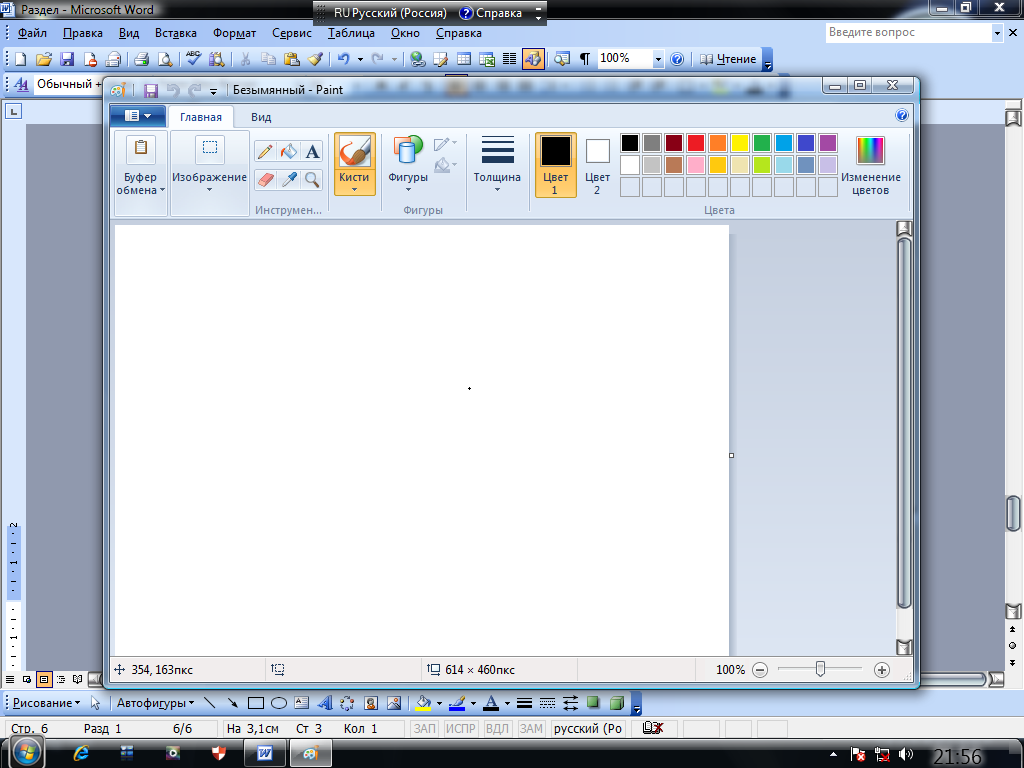1024x768 pixels.
Task: Click the Line tool on Drawing toolbar
Action: pos(210,703)
